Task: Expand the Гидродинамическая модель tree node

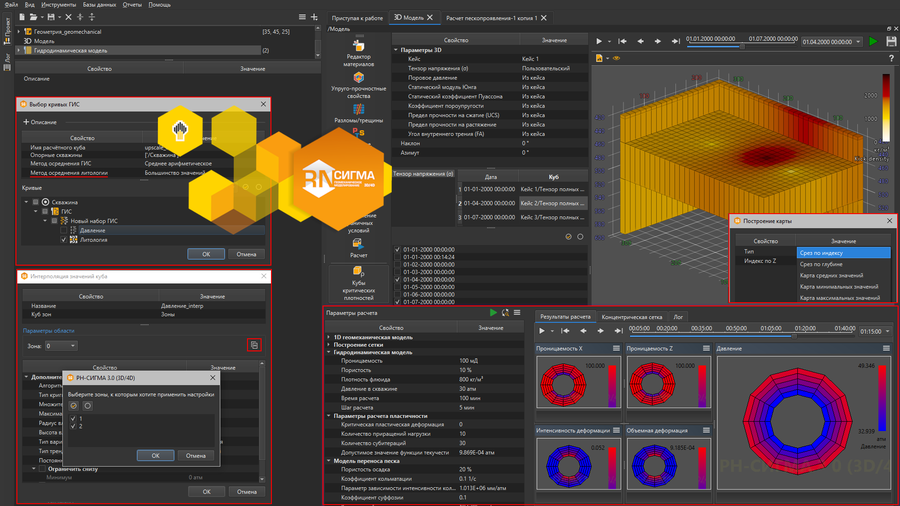Action: coord(19,50)
